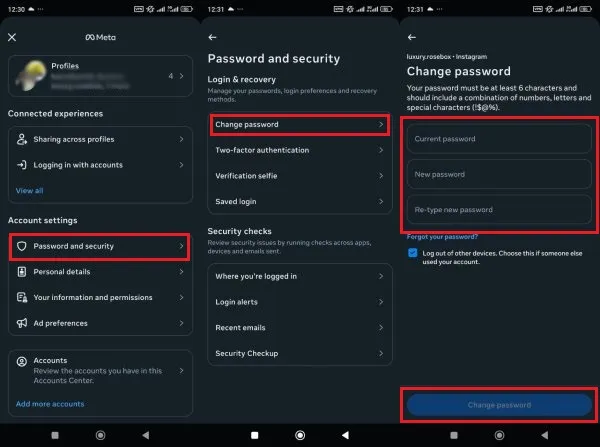Open Where you're logged in
Image resolution: width=600 pixels, height=447 pixels.
(300, 276)
